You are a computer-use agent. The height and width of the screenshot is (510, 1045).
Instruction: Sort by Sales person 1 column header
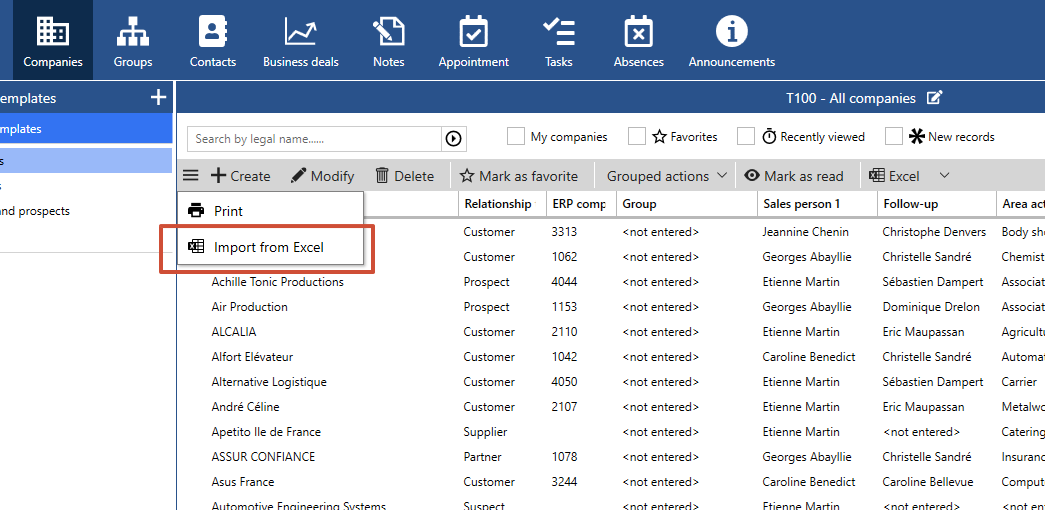pos(817,204)
